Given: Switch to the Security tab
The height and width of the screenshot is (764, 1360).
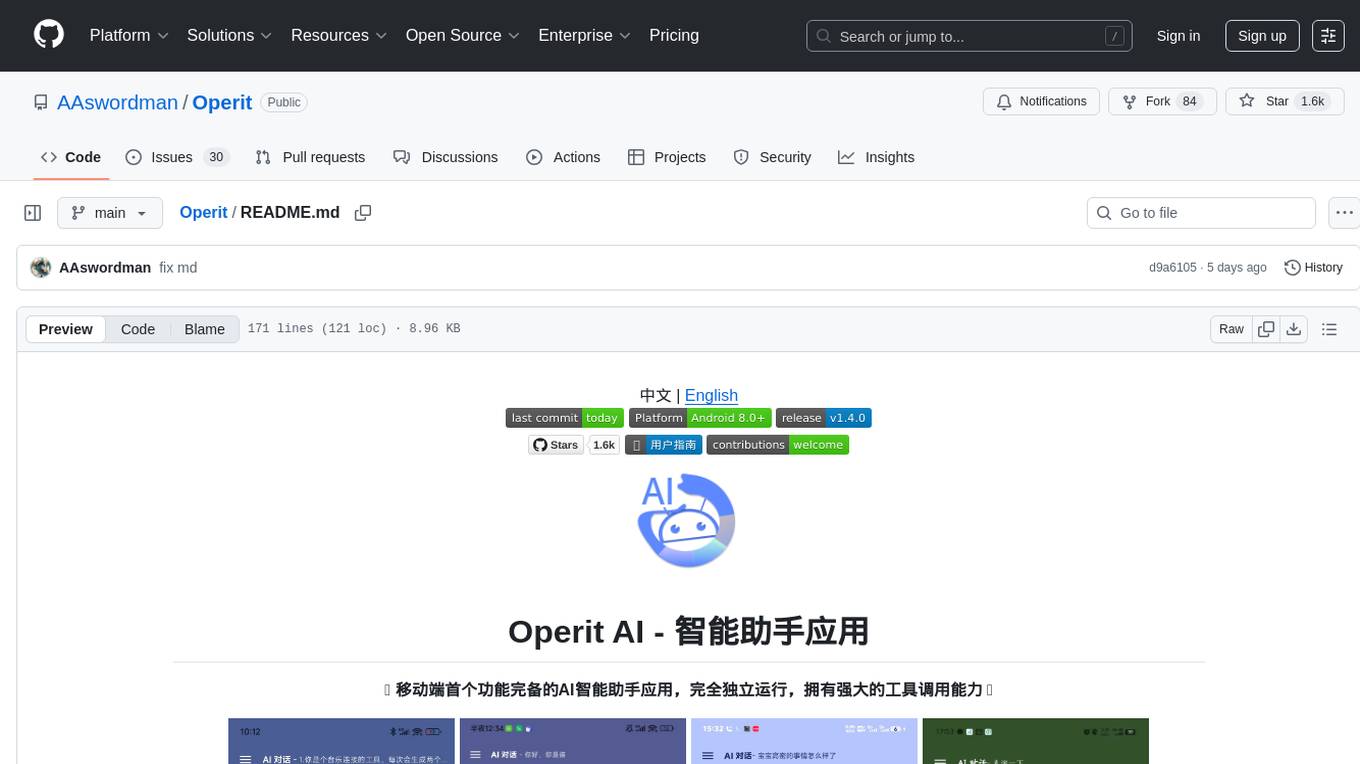Looking at the screenshot, I should coord(772,157).
